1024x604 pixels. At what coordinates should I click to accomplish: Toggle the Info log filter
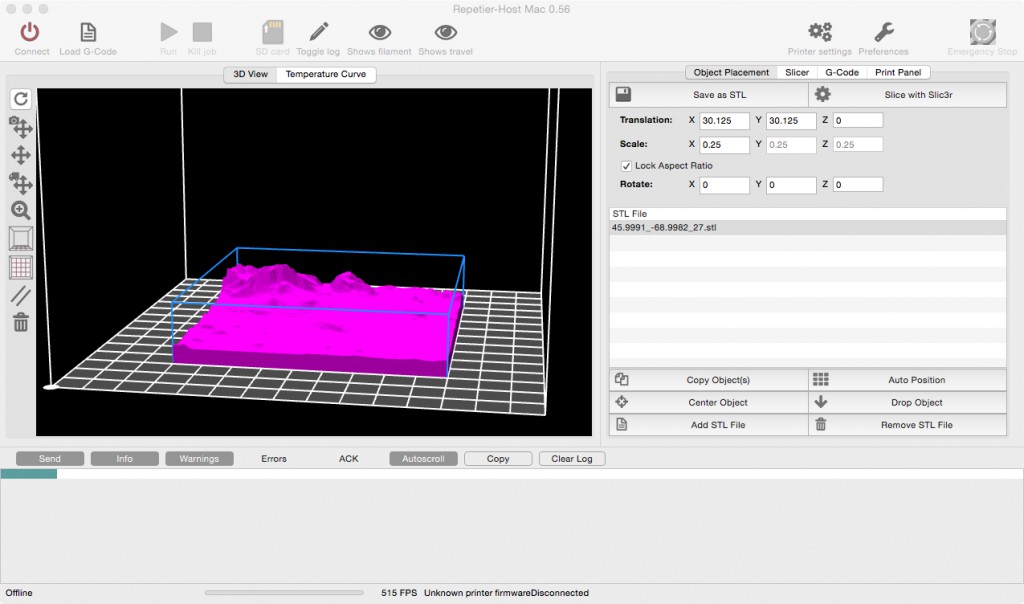coord(125,458)
